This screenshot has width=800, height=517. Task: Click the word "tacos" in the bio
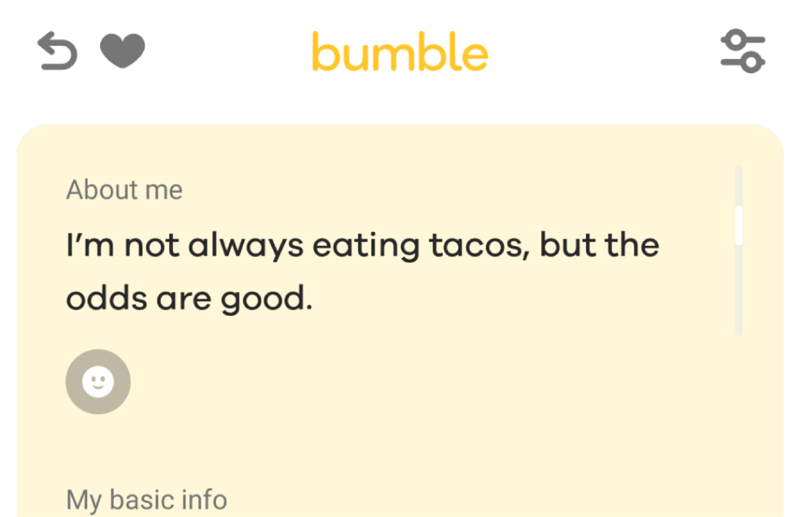pyautogui.click(x=479, y=245)
